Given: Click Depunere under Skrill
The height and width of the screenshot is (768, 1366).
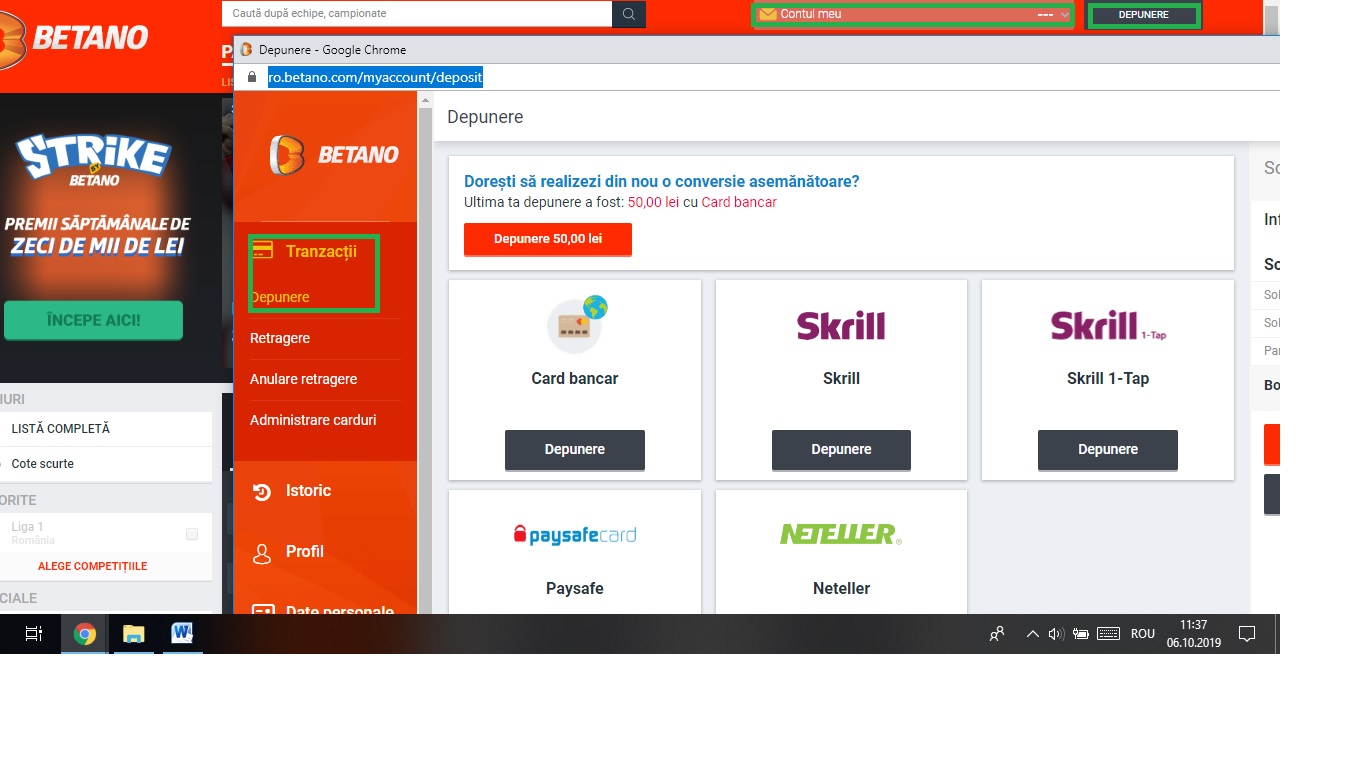Looking at the screenshot, I should (841, 450).
